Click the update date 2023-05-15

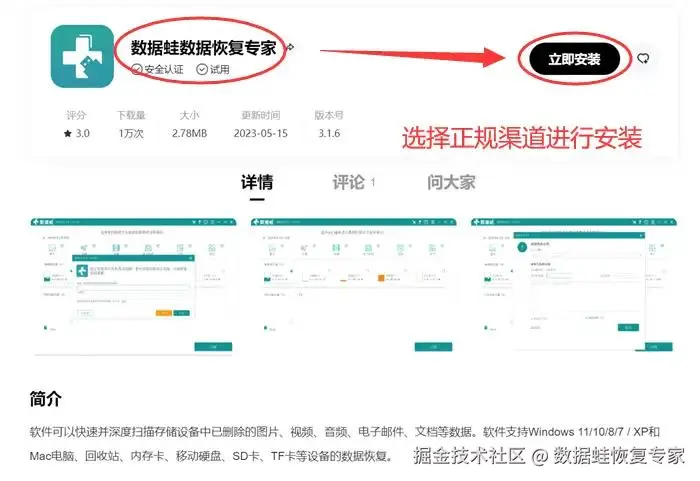tap(261, 133)
